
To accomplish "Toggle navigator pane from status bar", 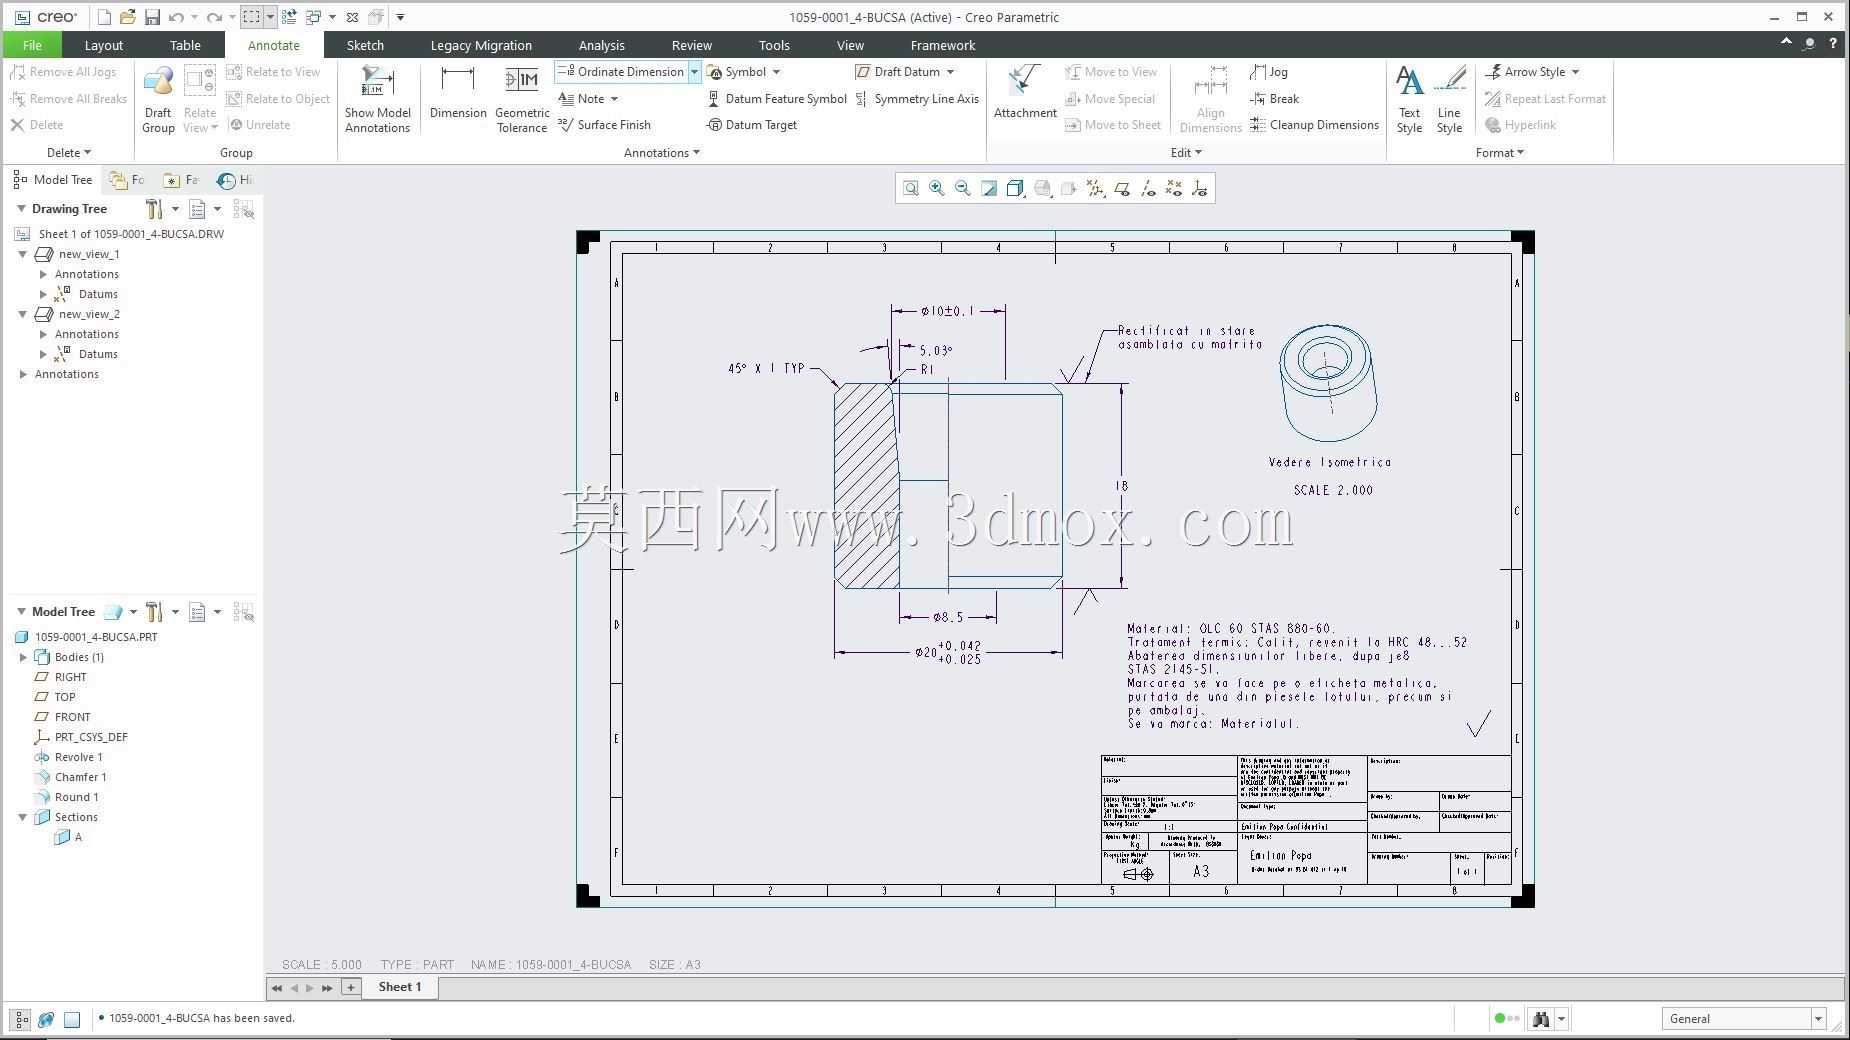I will click(21, 1019).
